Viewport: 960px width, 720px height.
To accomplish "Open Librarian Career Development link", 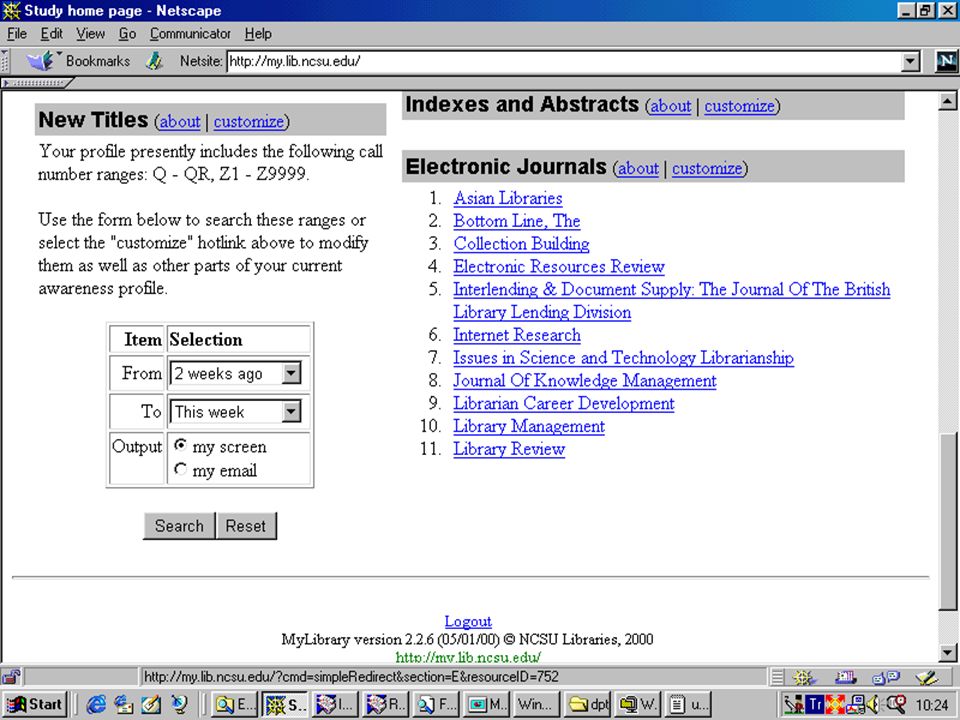I will [563, 403].
